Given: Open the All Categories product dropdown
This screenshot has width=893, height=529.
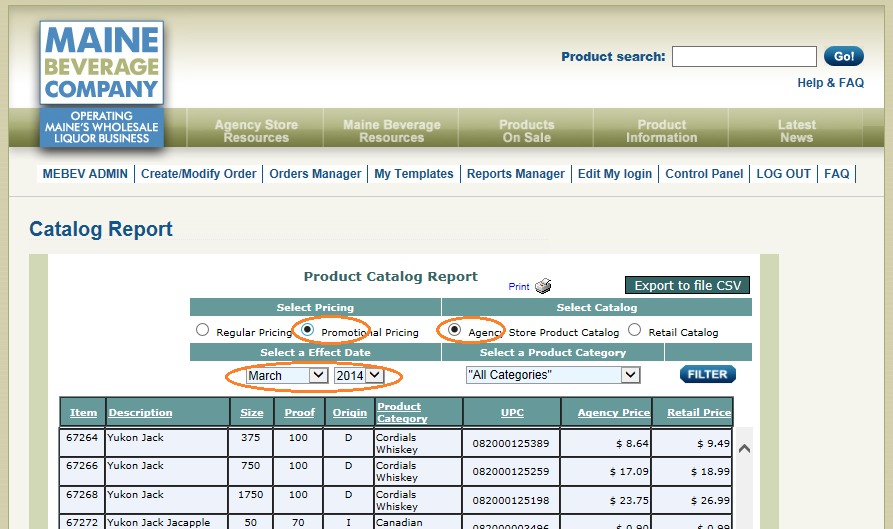Looking at the screenshot, I should tap(553, 375).
